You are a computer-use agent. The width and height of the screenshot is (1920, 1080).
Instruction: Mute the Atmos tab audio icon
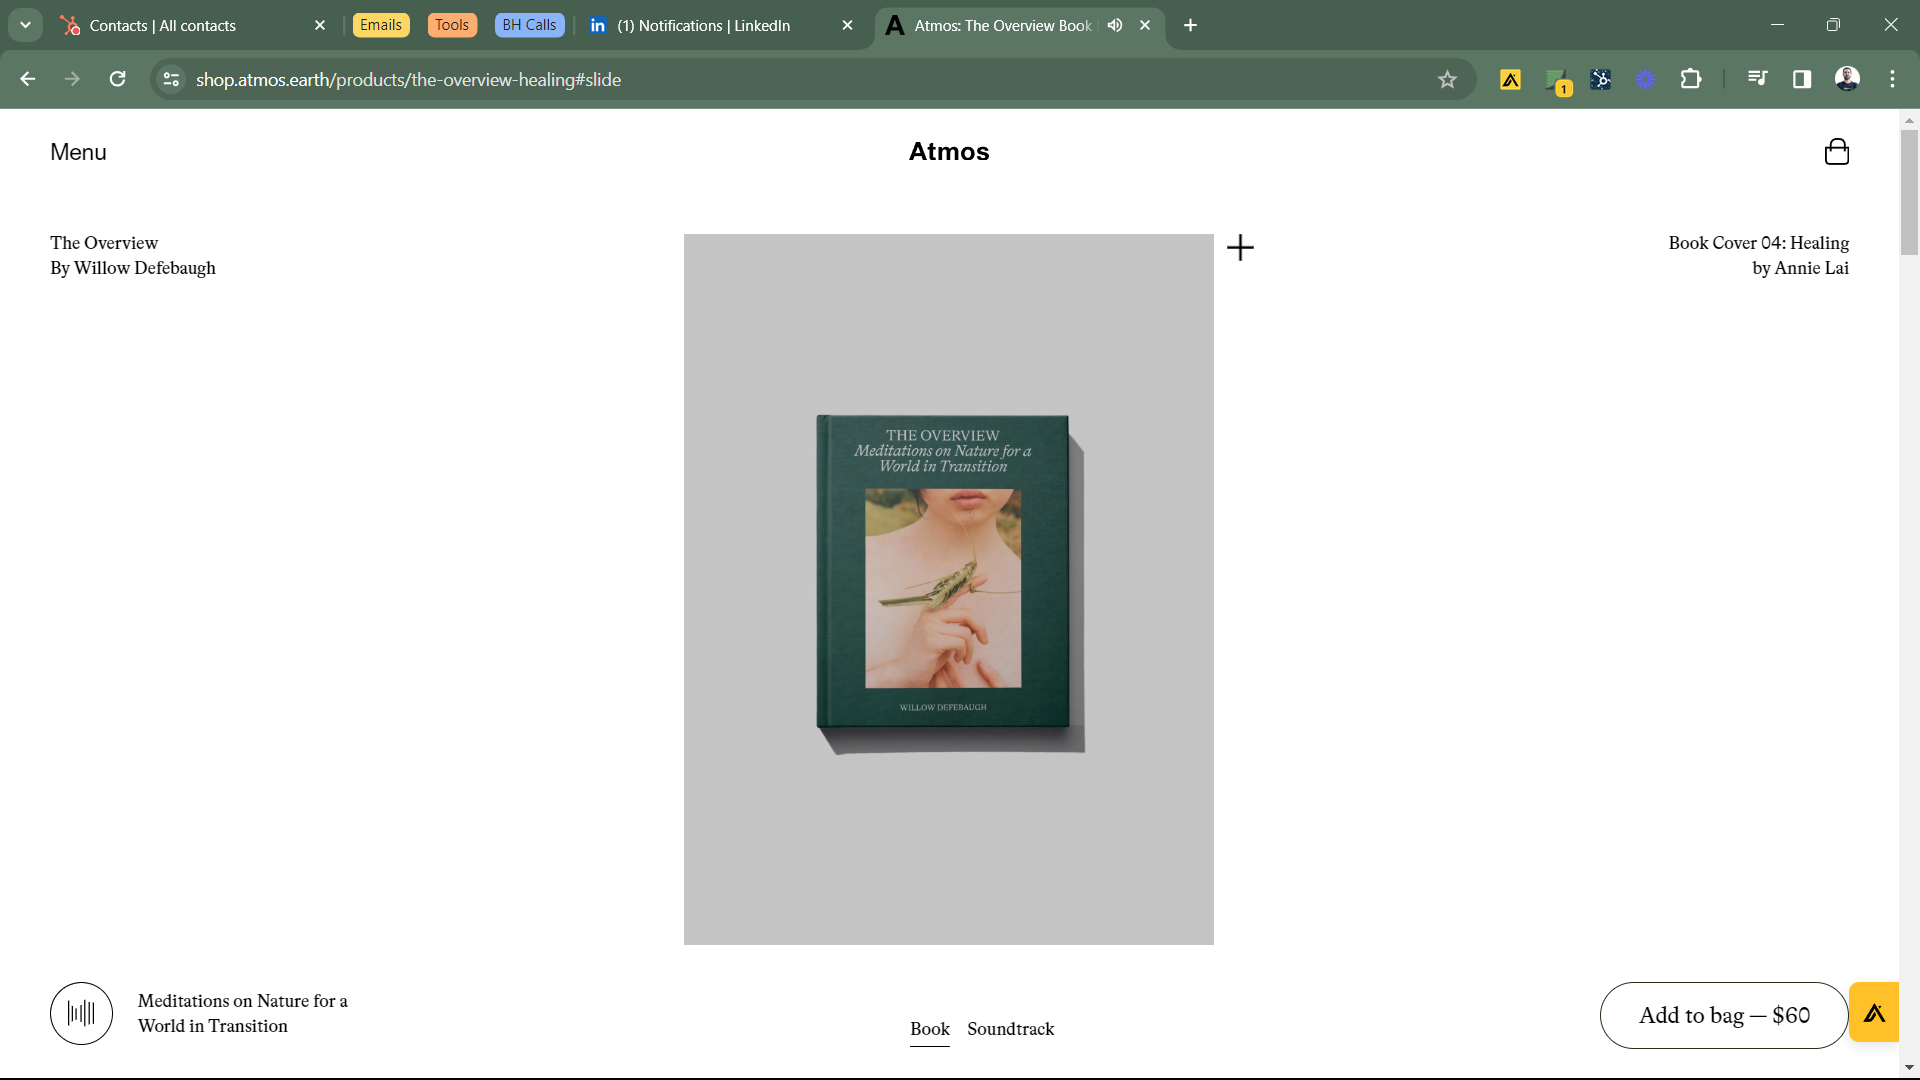[1115, 25]
